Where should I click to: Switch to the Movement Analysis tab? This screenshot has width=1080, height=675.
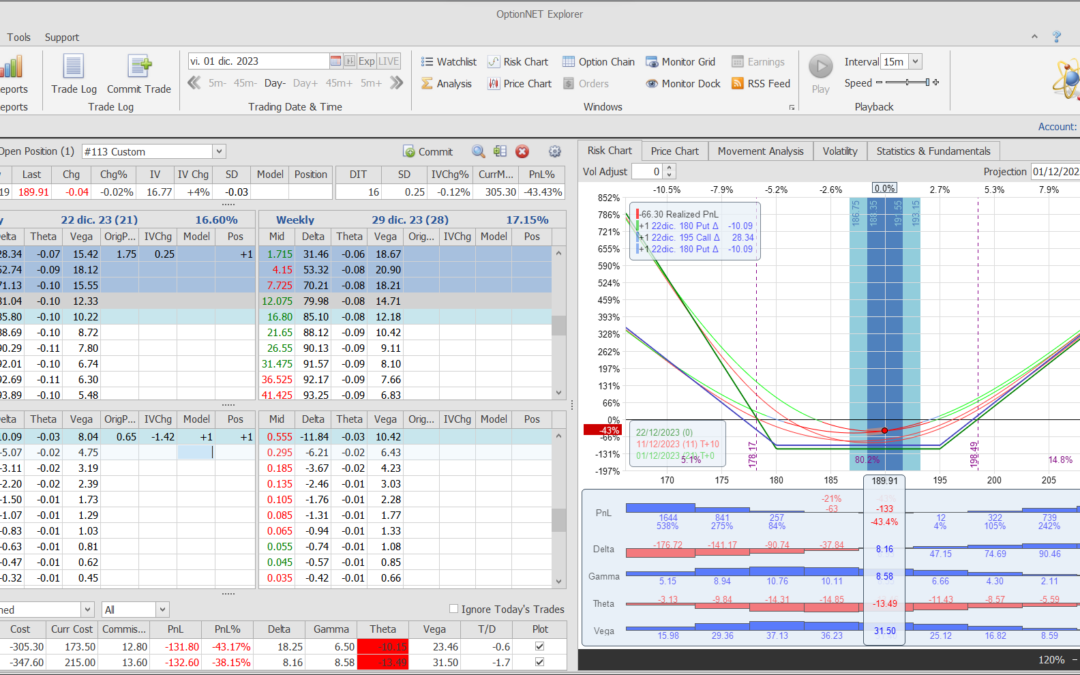coord(760,151)
